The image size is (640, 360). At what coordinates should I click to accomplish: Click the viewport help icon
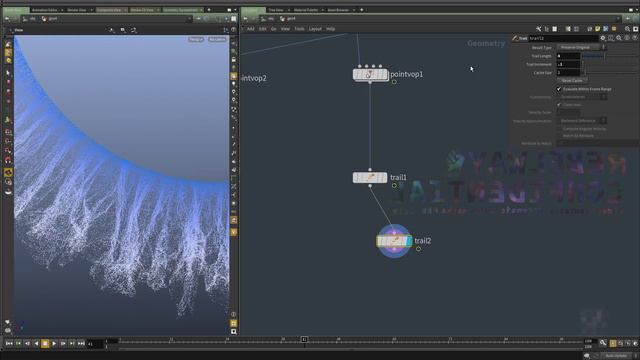(233, 30)
